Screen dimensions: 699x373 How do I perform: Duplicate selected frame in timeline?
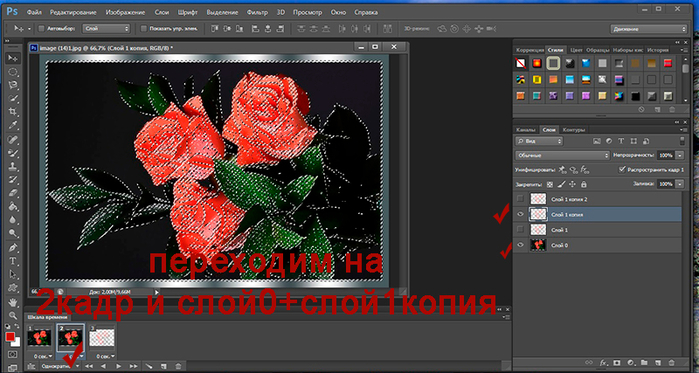coord(164,366)
